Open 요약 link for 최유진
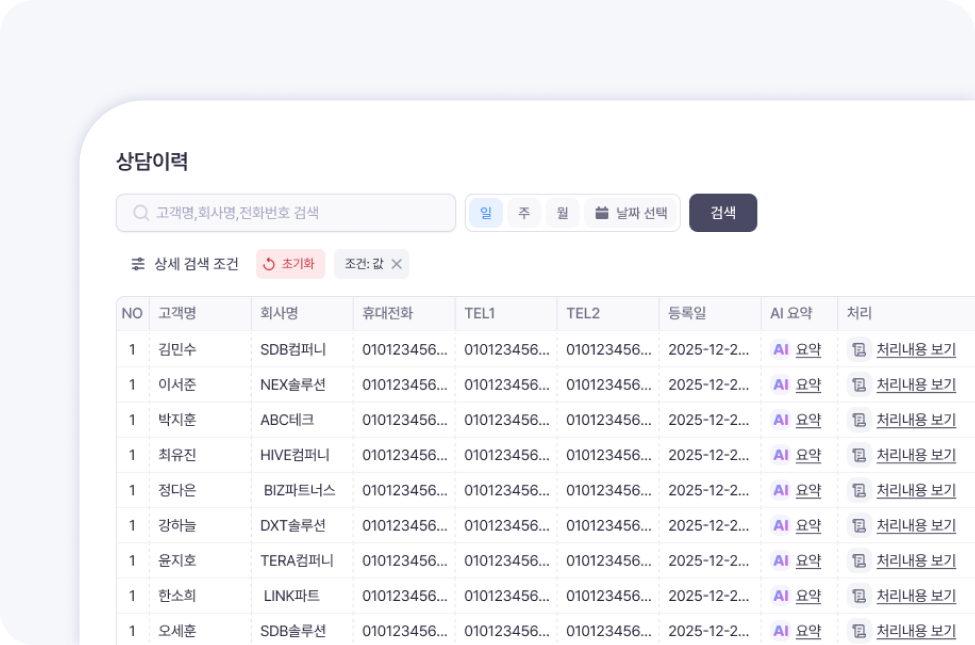 pyautogui.click(x=808, y=455)
